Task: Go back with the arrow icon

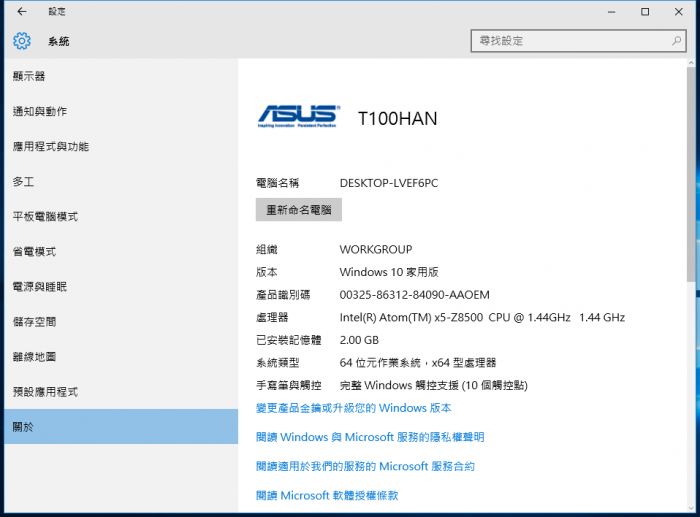Action: (22, 12)
